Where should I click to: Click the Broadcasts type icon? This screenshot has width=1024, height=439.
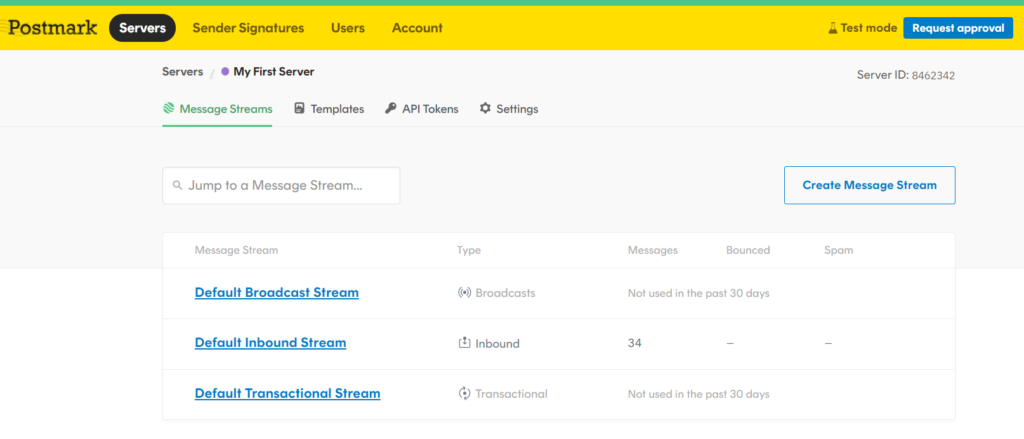[x=464, y=293]
